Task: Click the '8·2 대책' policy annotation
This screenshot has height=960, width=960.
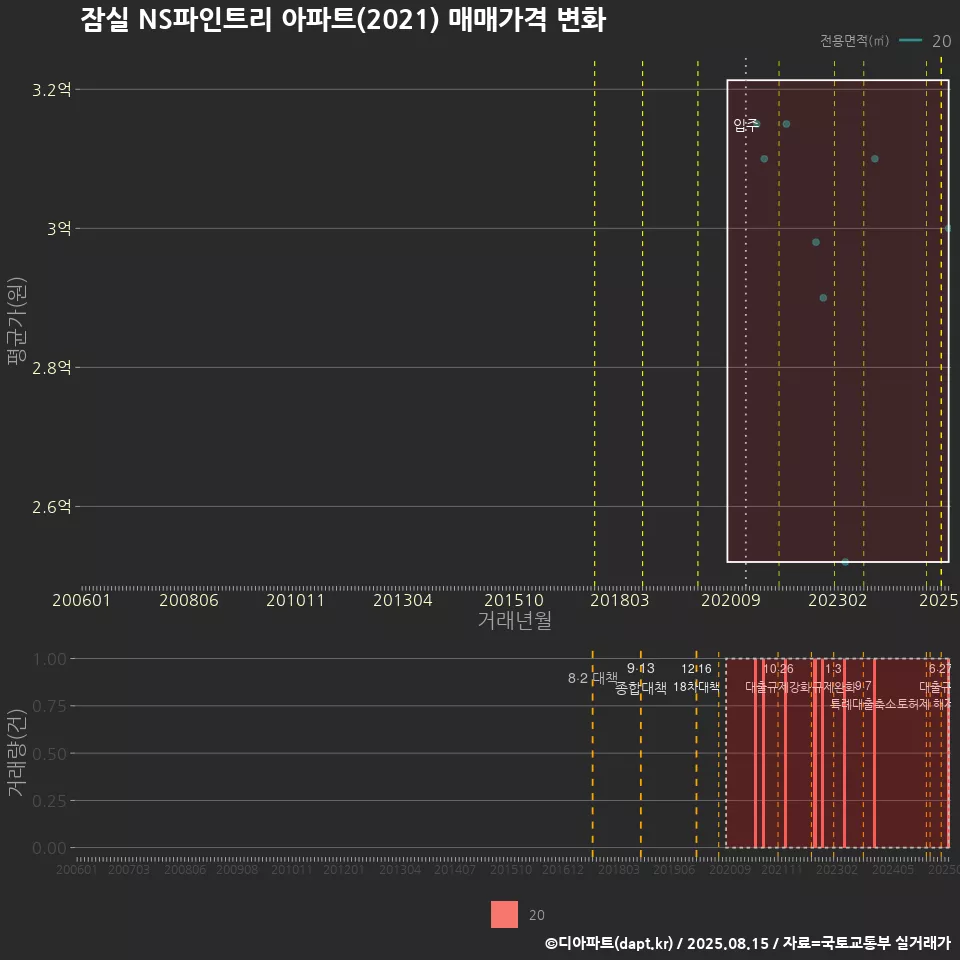Action: (x=593, y=678)
